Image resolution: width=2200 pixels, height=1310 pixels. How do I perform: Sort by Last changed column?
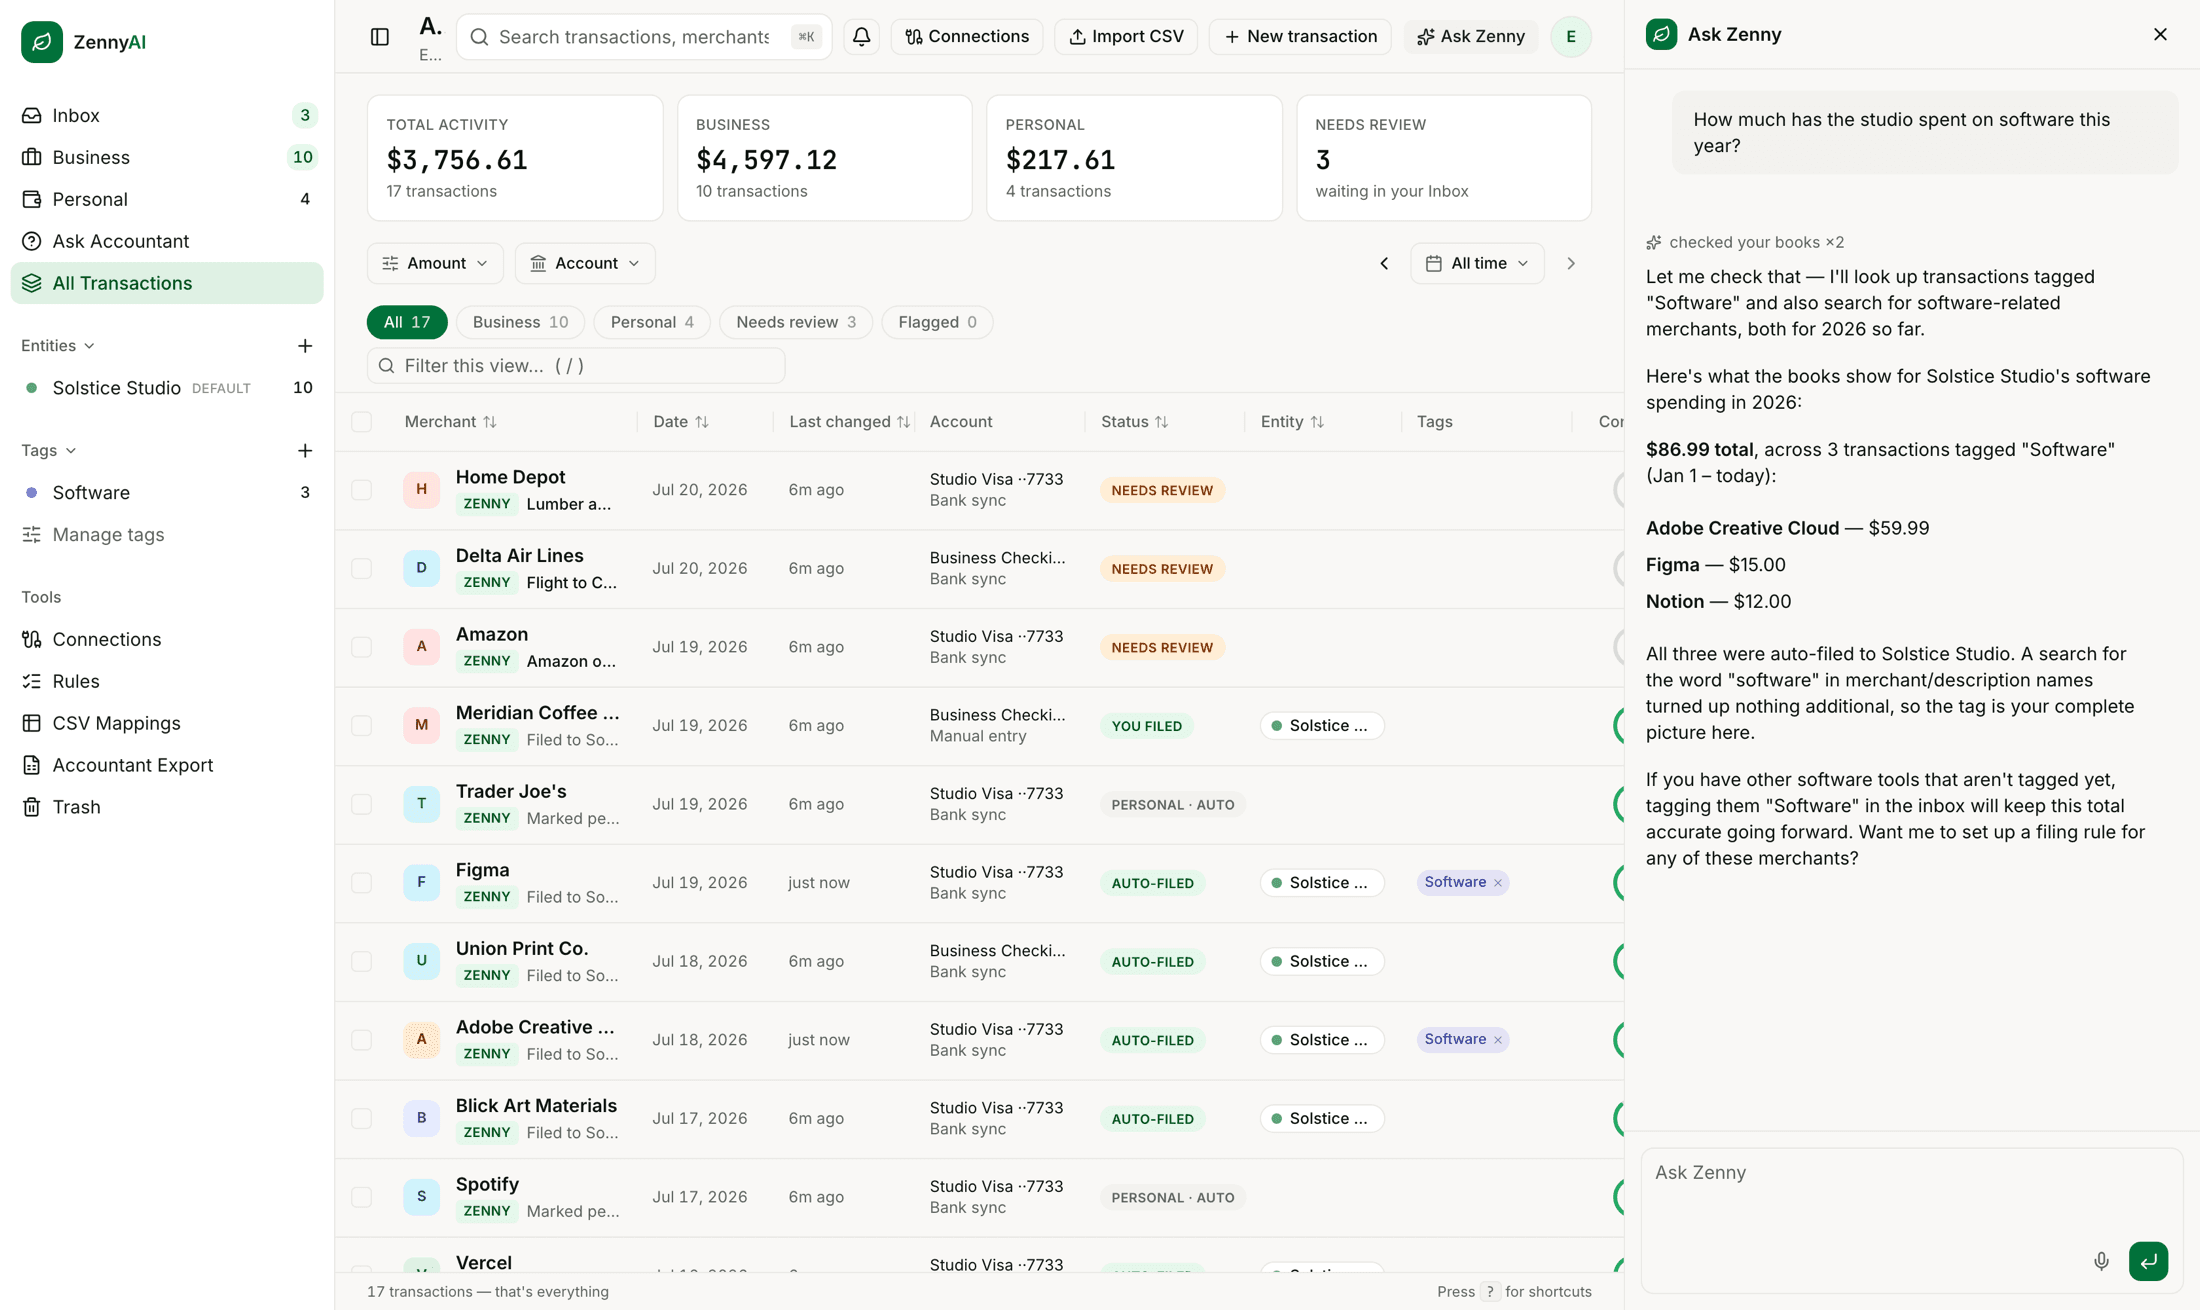tap(850, 422)
